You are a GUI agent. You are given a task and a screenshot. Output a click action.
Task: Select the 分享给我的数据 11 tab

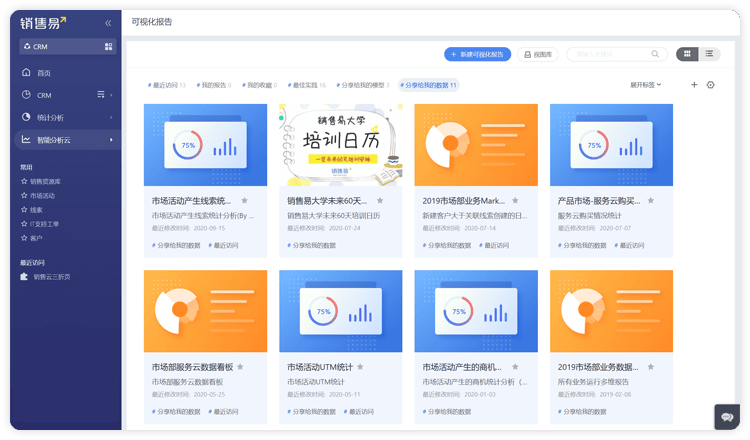[x=429, y=85]
